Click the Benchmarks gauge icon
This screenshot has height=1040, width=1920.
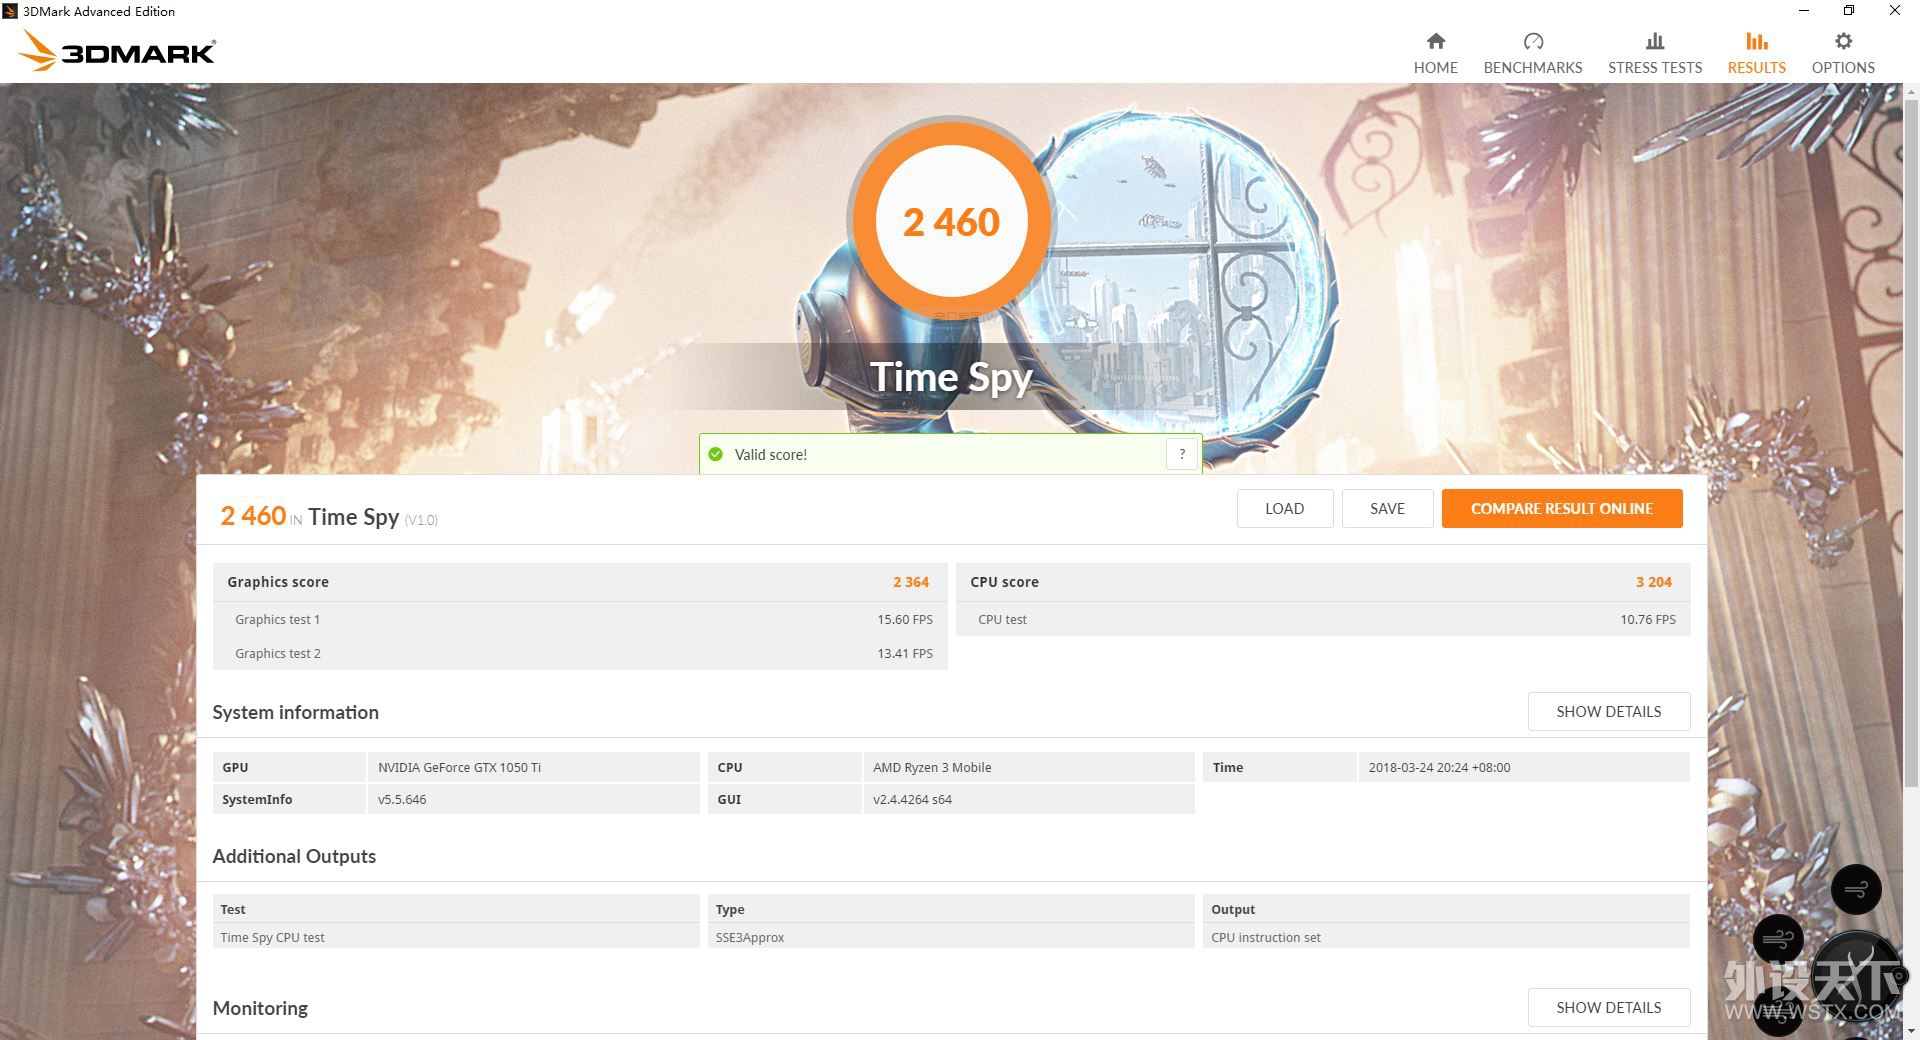coord(1533,41)
